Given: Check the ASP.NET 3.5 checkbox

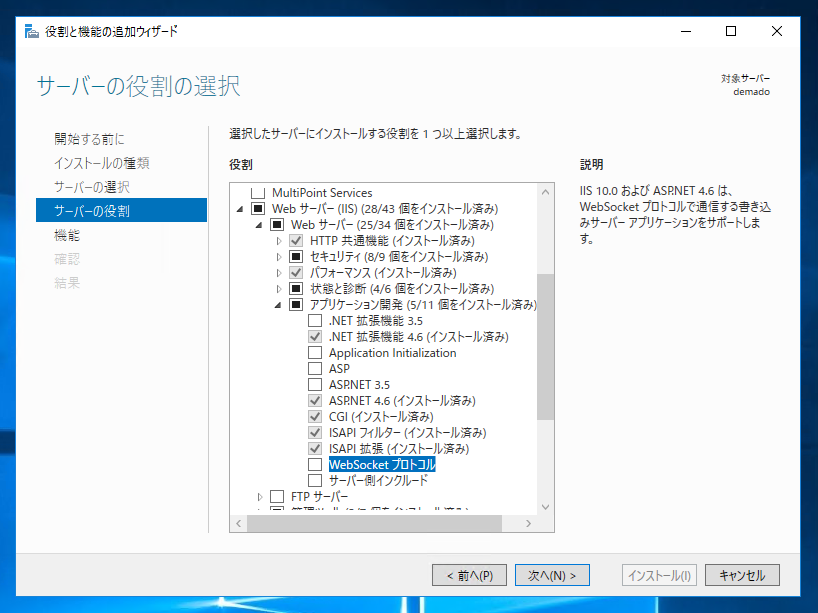Looking at the screenshot, I should [315, 384].
